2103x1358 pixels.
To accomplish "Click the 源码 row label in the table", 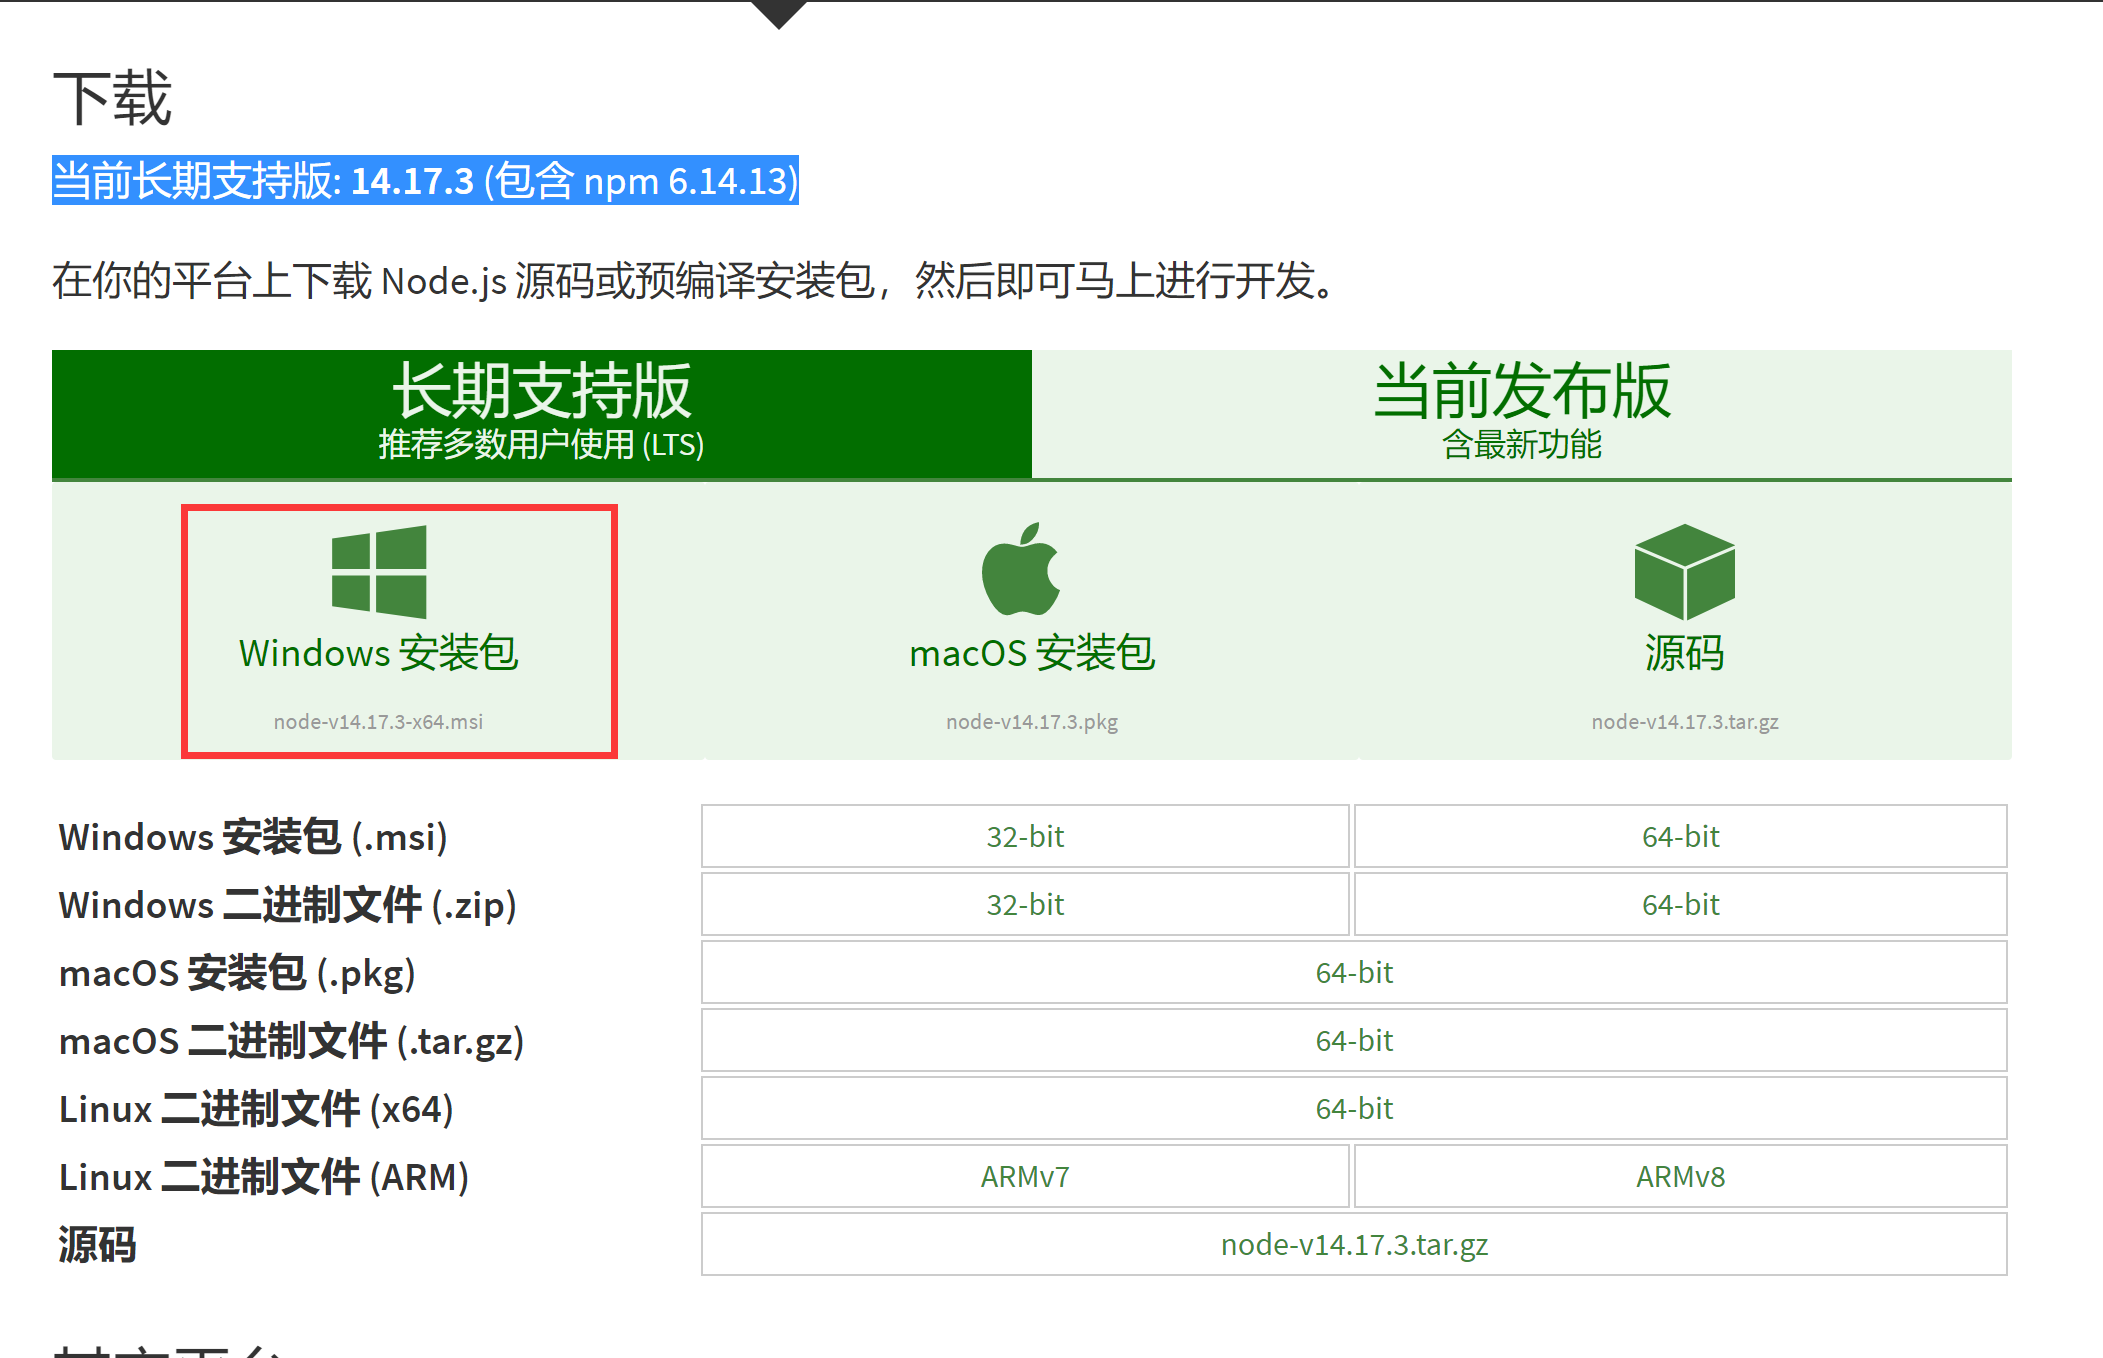I will point(97,1245).
